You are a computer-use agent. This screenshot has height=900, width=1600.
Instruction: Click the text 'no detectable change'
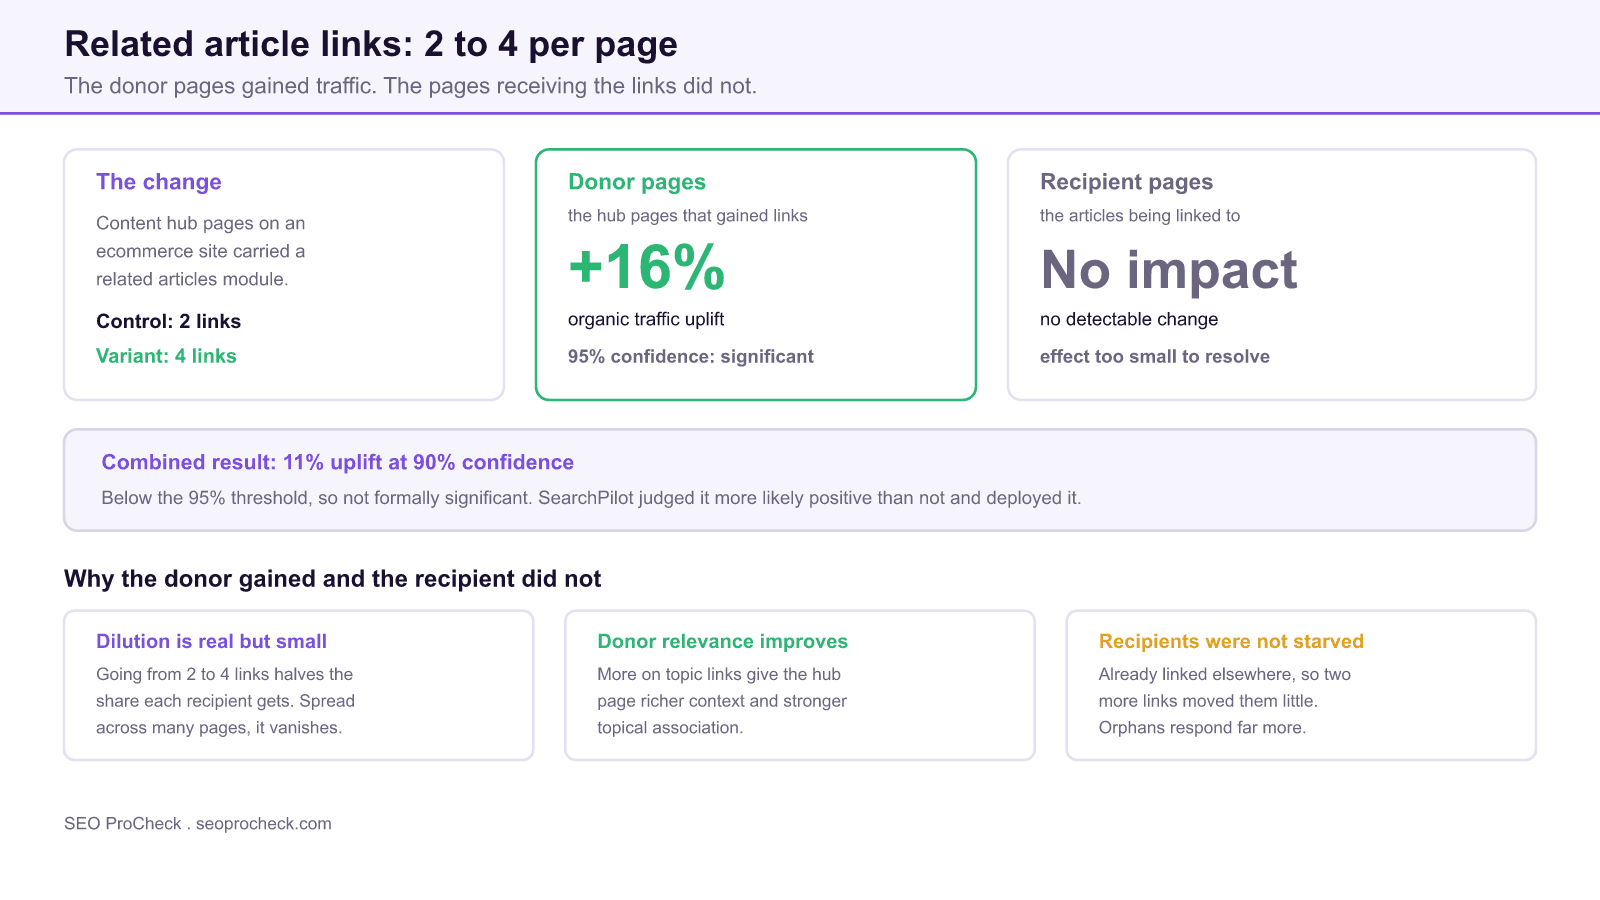pos(1129,319)
